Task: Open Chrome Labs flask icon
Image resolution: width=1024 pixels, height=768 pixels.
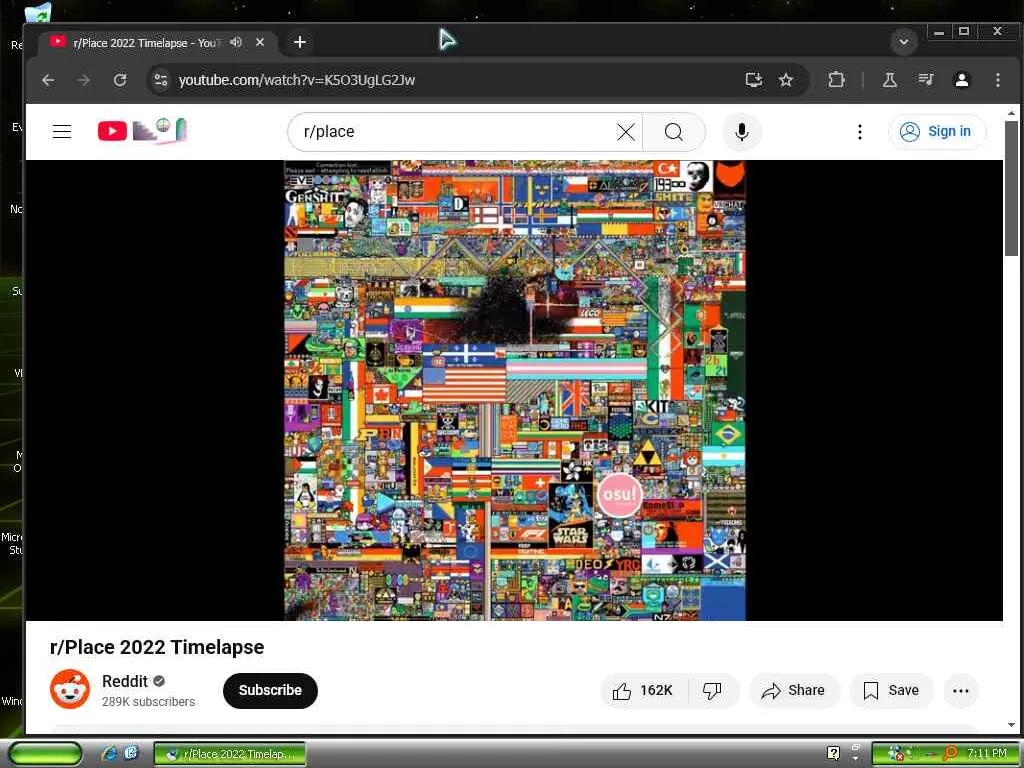Action: click(x=889, y=80)
